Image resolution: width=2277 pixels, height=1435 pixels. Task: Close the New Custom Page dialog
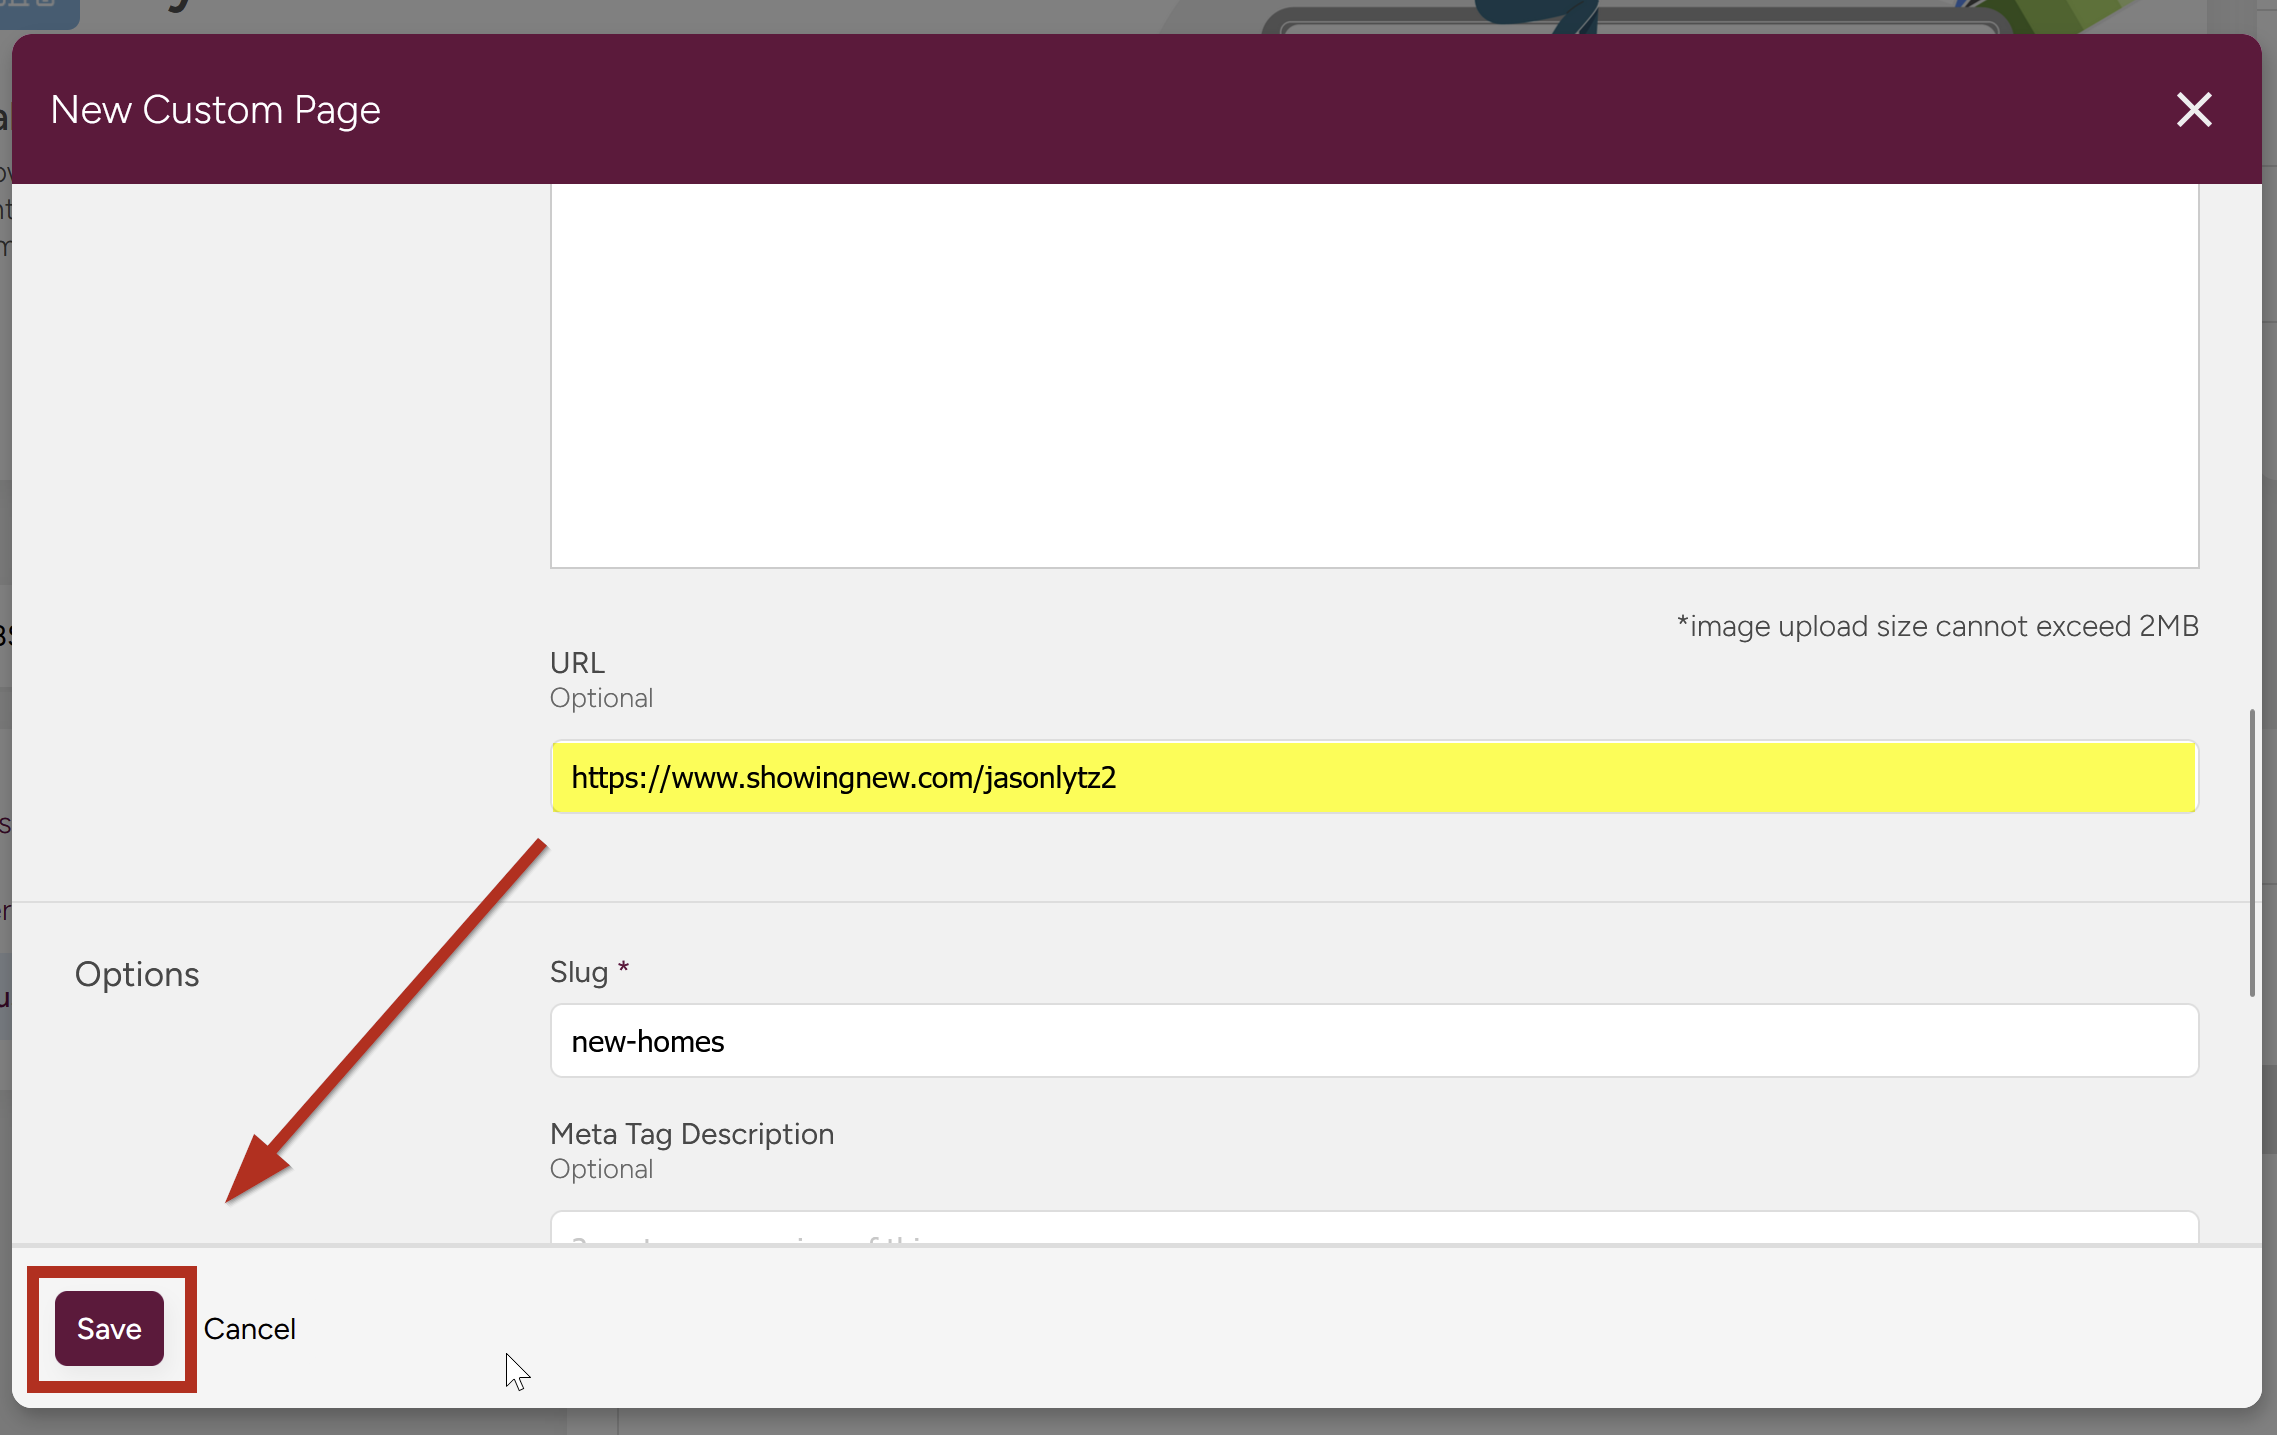(x=2193, y=110)
